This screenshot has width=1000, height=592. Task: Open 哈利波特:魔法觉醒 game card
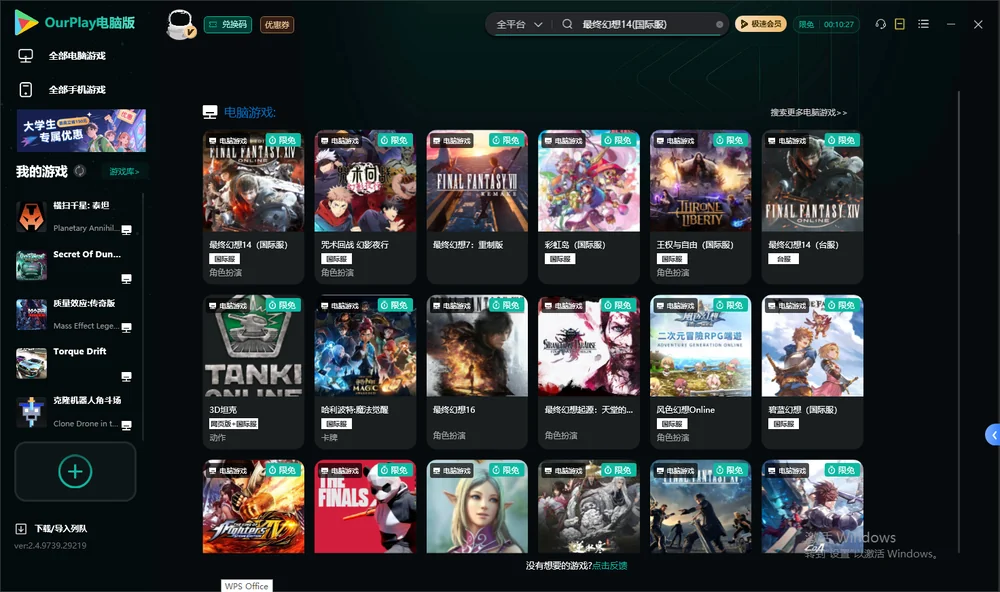365,372
